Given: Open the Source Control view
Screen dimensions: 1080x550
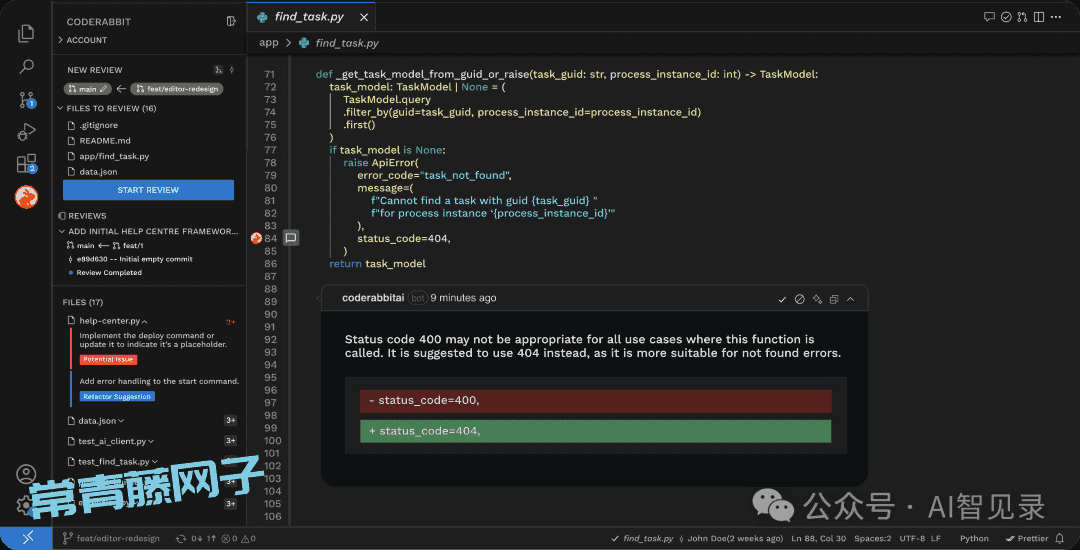Looking at the screenshot, I should (x=26, y=99).
